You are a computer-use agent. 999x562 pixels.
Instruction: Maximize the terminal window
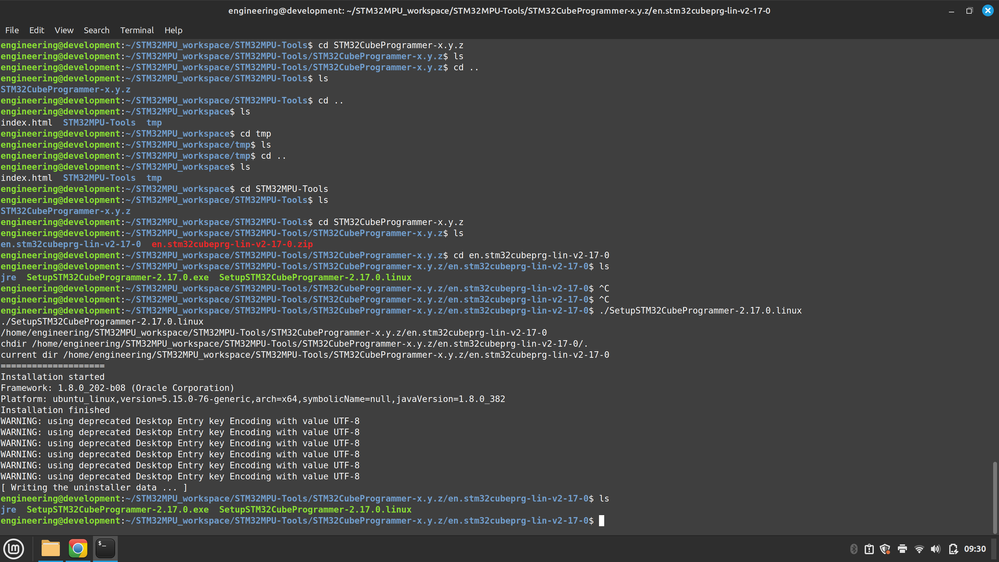click(969, 11)
